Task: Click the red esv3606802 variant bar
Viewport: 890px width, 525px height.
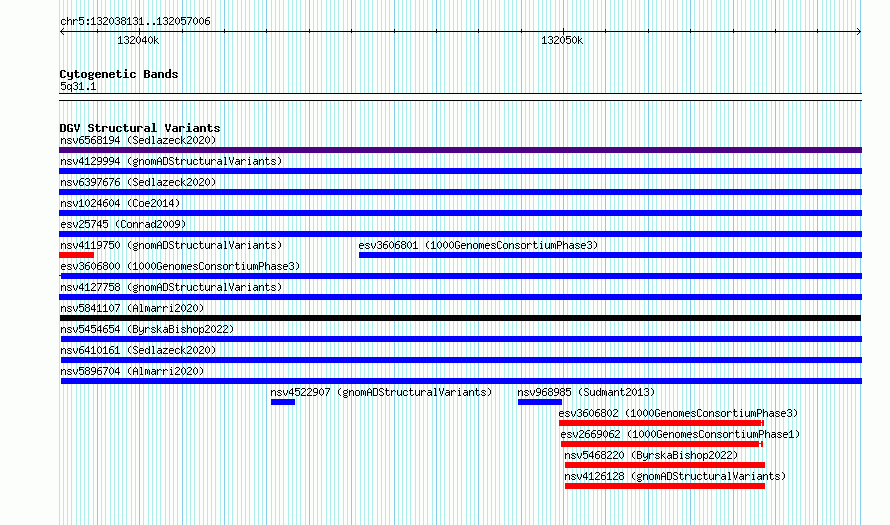Action: (x=661, y=423)
